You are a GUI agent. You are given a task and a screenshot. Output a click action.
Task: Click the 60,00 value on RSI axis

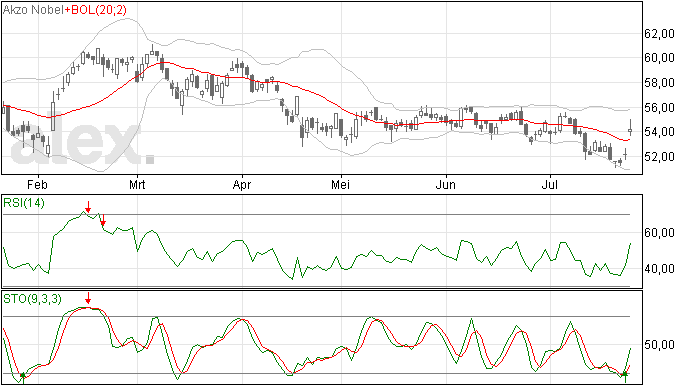pyautogui.click(x=659, y=232)
